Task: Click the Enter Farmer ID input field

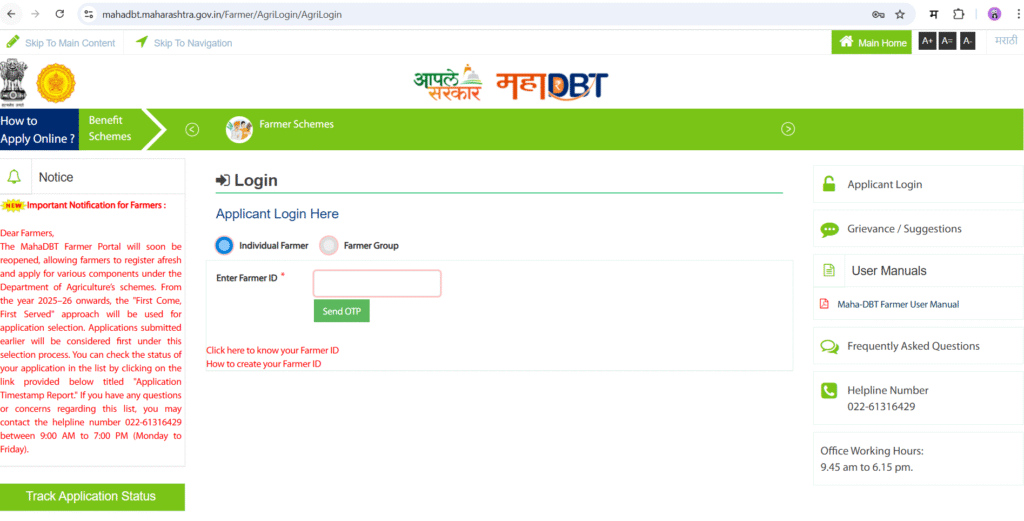Action: tap(377, 283)
